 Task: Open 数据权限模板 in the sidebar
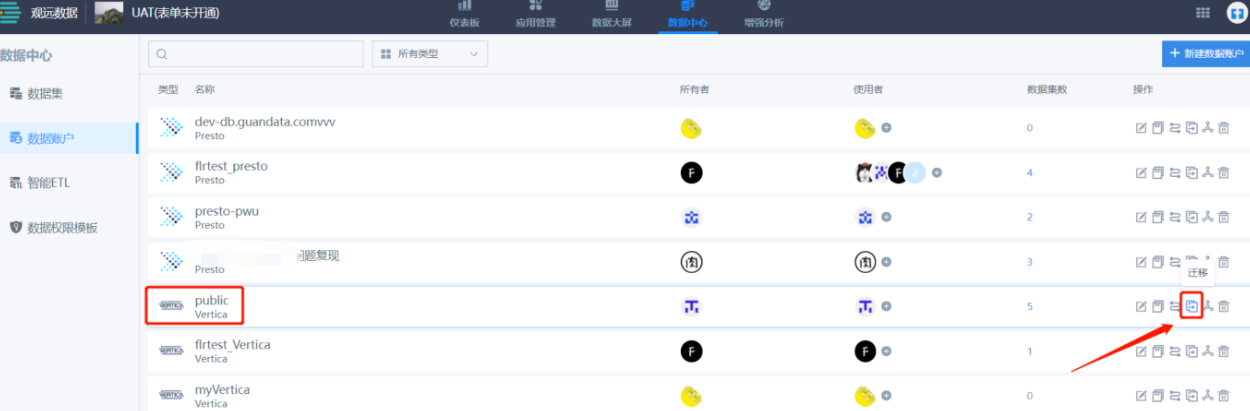point(62,228)
